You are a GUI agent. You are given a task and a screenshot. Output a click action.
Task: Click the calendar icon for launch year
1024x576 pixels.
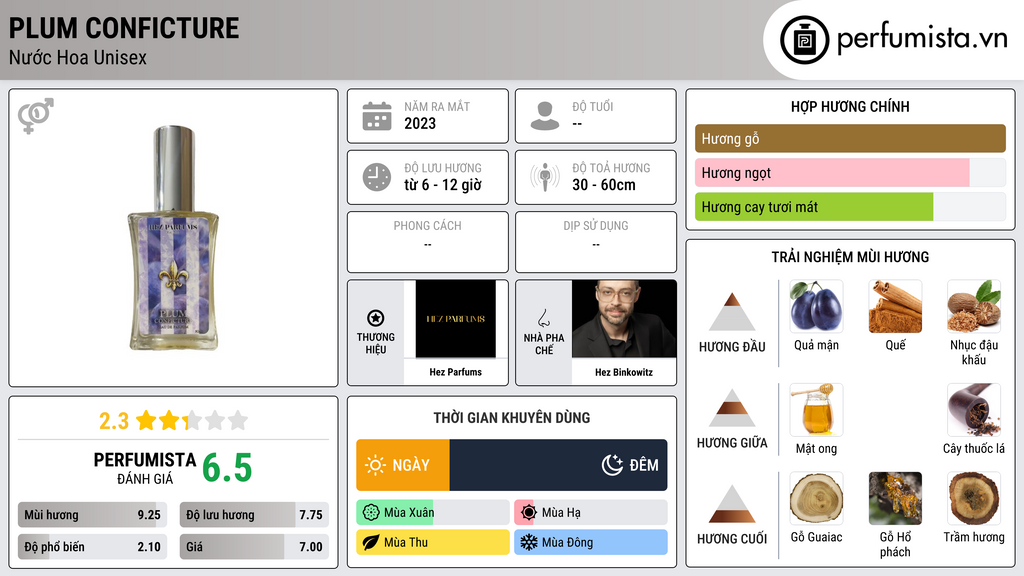377,116
